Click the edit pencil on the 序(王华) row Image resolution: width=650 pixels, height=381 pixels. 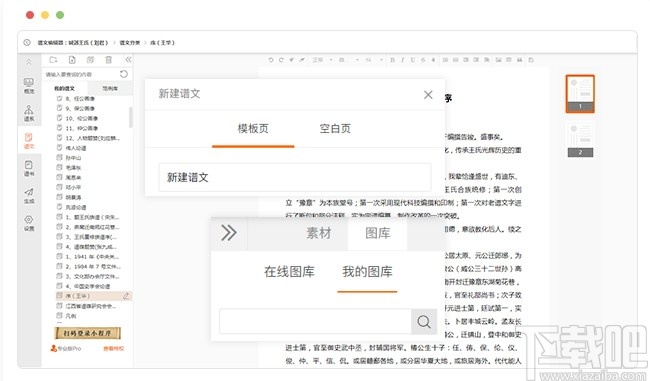tap(126, 296)
